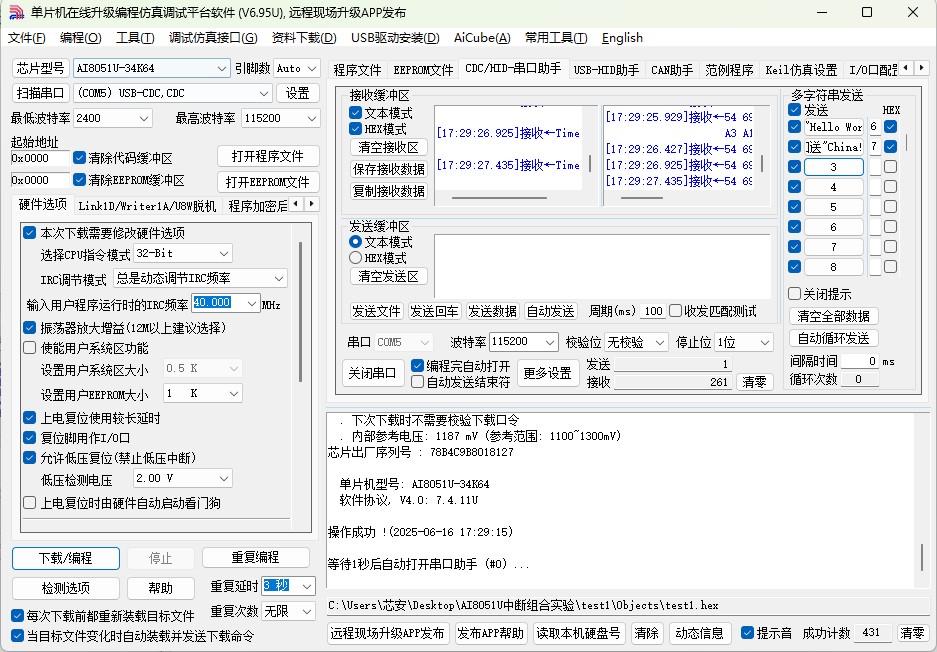Toggle 编程完自动打开 checkbox
The image size is (937, 652).
pyautogui.click(x=418, y=365)
